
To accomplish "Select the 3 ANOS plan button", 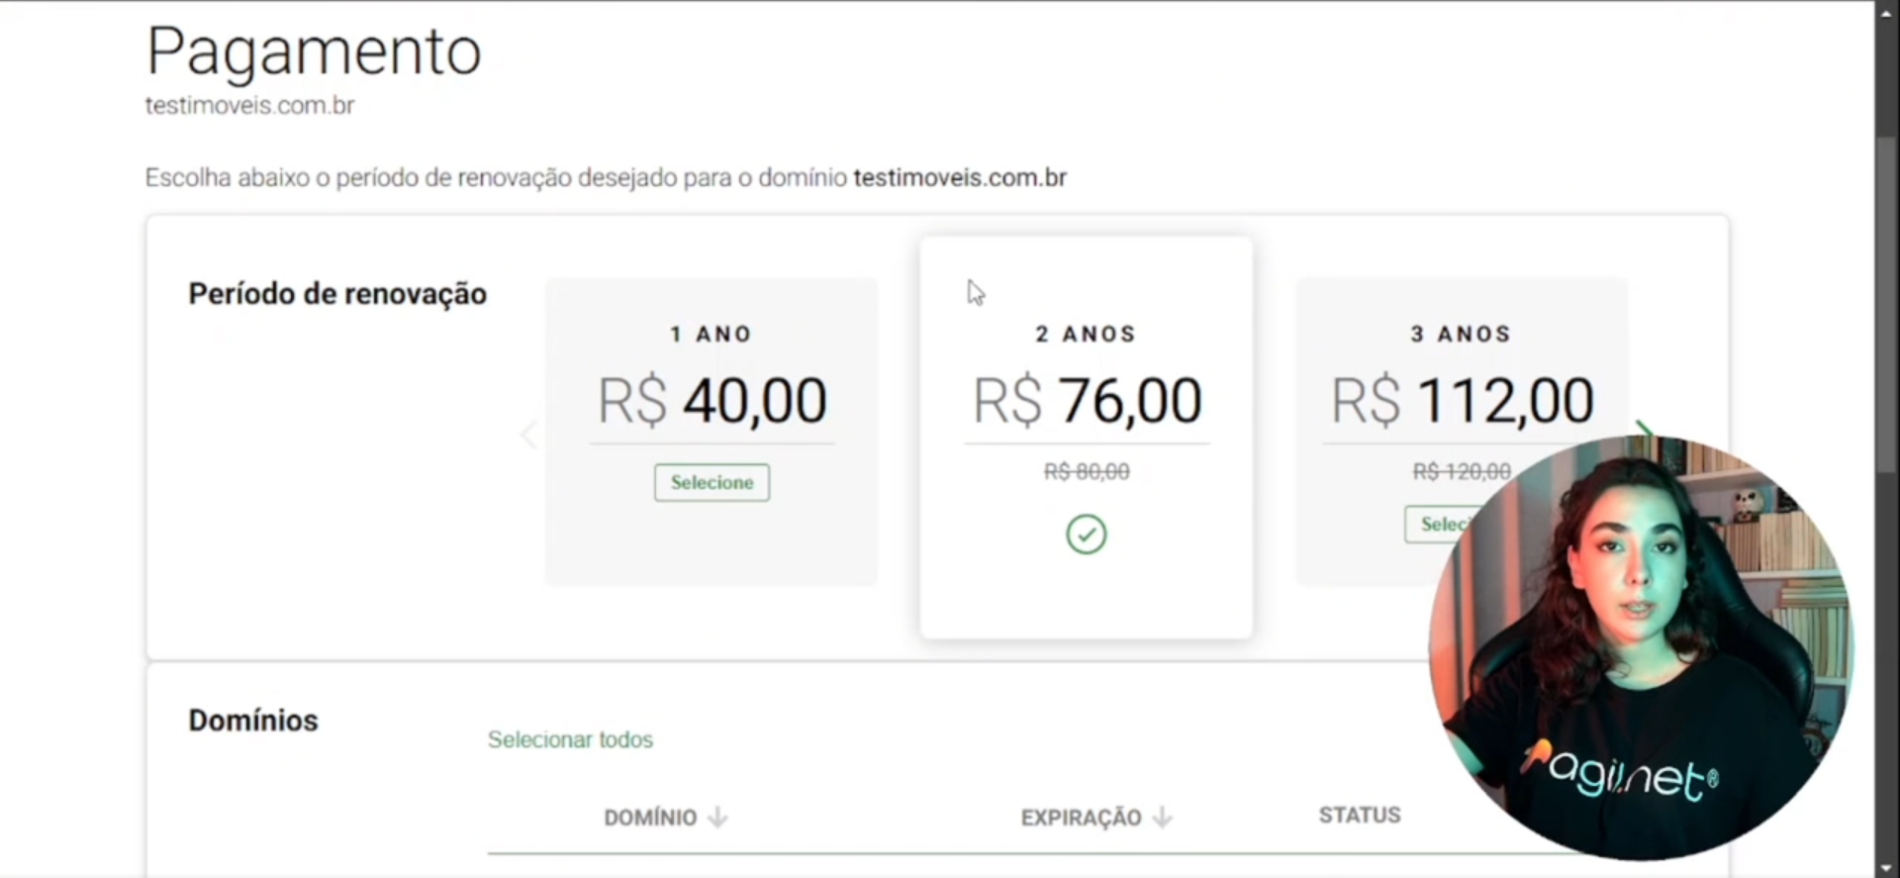I will pos(1440,524).
